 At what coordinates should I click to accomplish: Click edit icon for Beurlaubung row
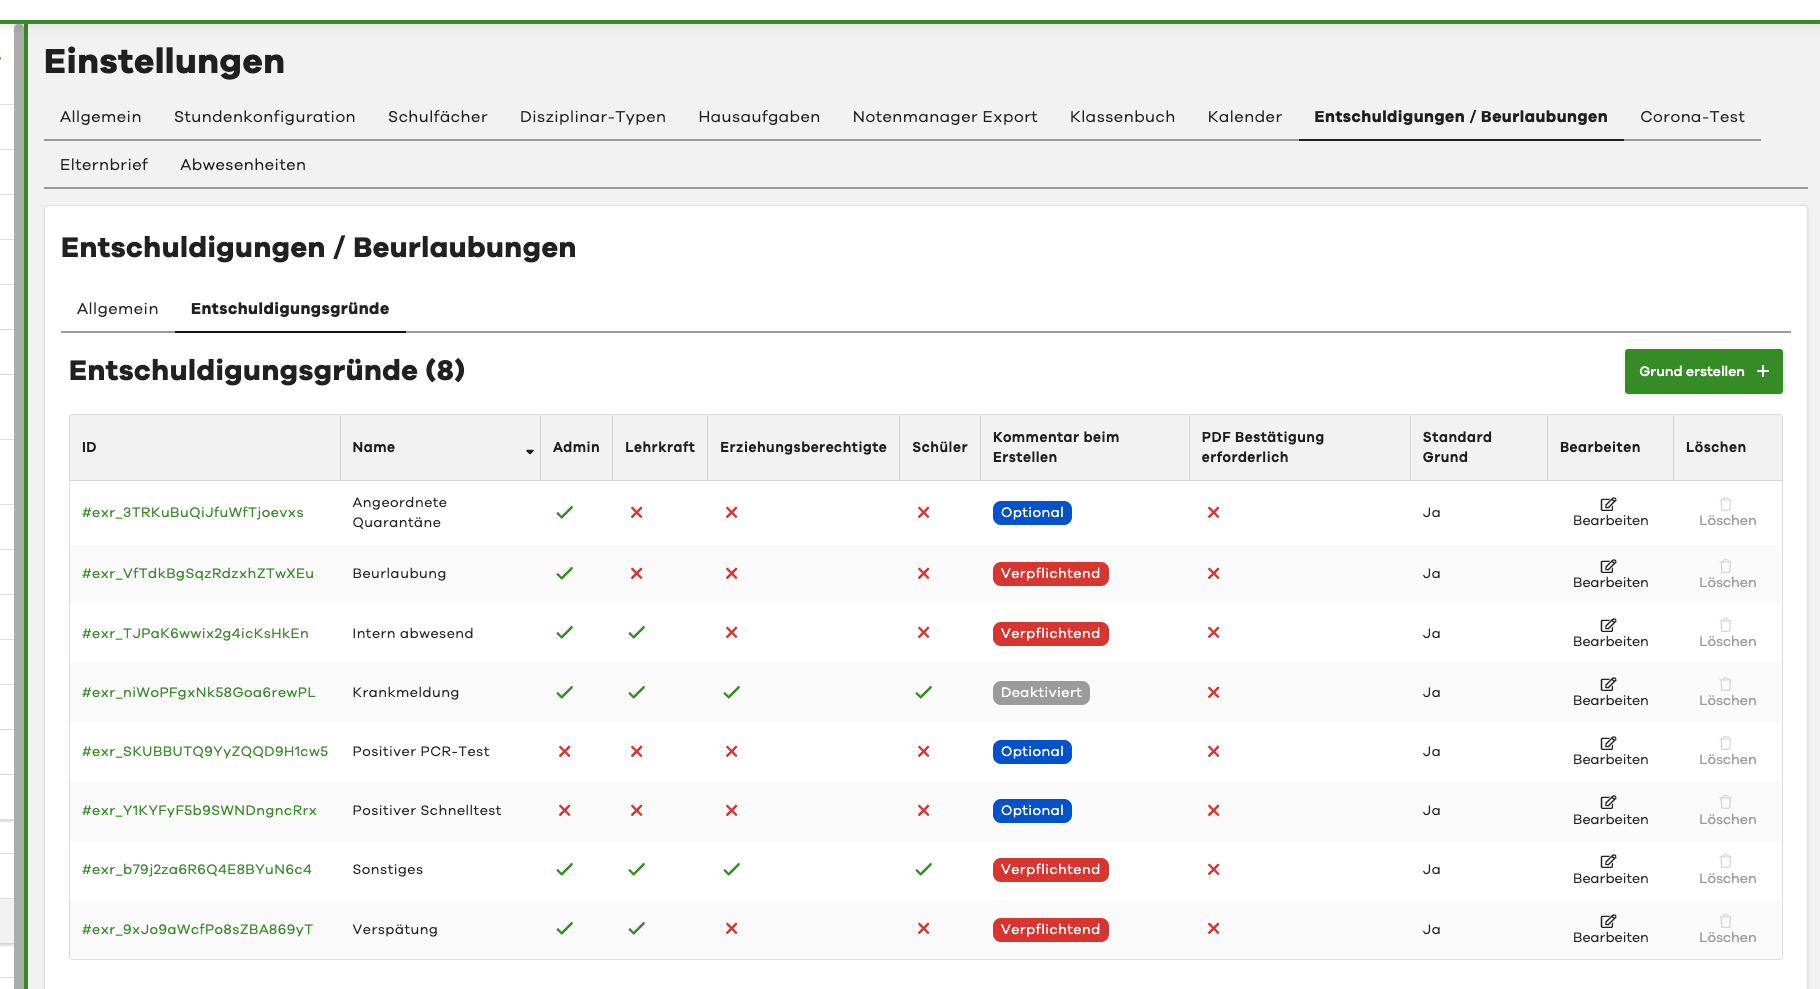pos(1608,566)
